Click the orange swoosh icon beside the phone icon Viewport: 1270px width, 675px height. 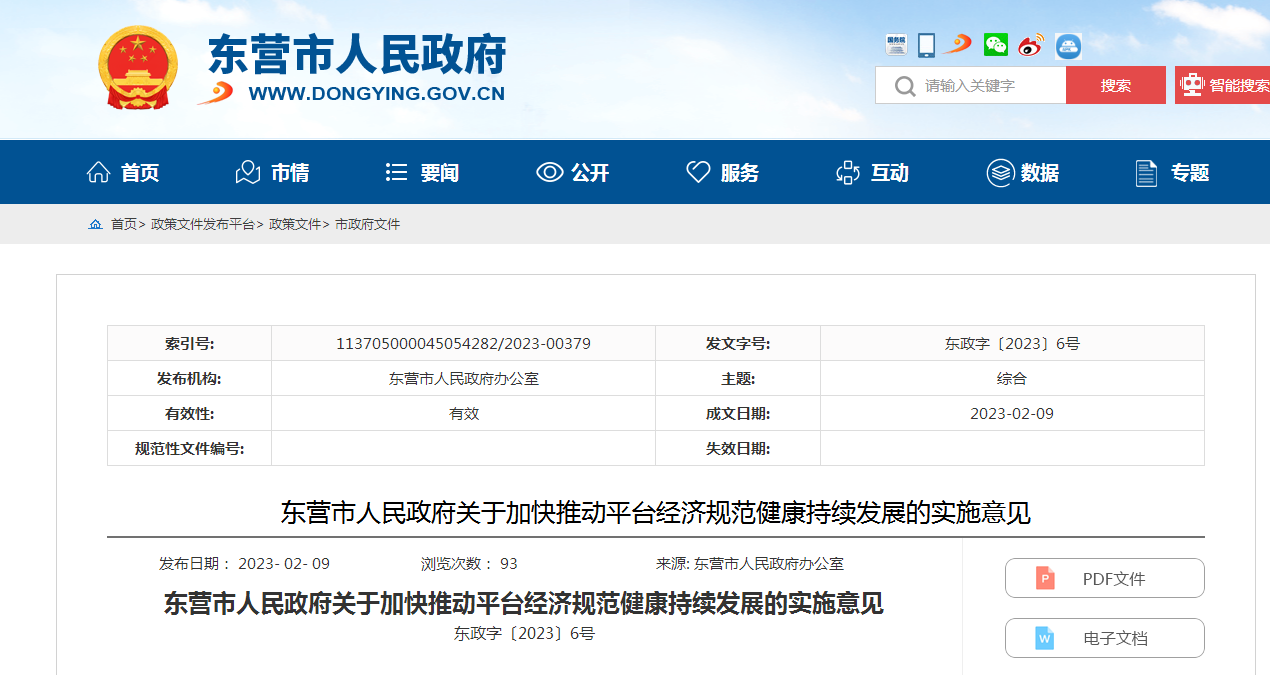point(958,45)
